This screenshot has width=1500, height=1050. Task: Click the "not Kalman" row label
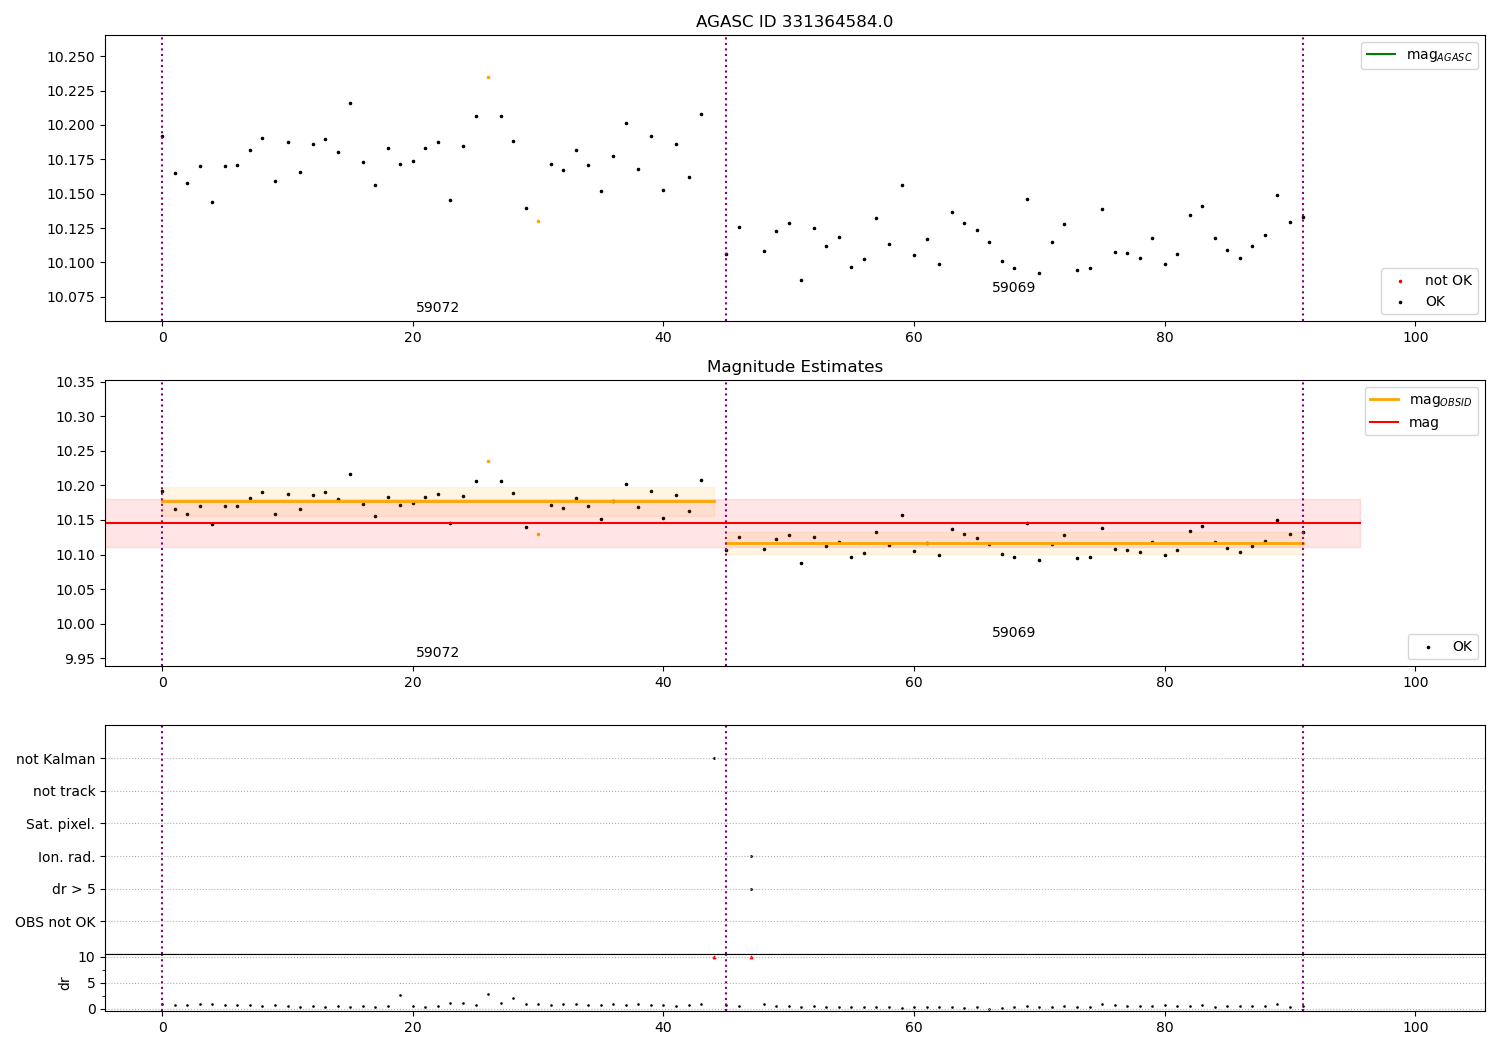pyautogui.click(x=56, y=759)
